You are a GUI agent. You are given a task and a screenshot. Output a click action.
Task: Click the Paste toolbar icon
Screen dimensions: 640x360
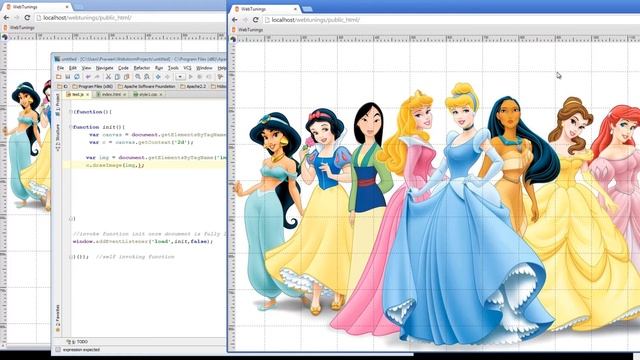[x=126, y=77]
